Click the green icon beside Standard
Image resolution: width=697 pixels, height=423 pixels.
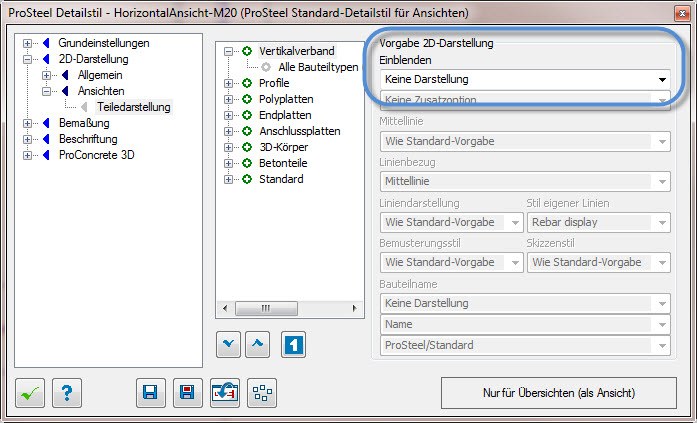coord(247,179)
